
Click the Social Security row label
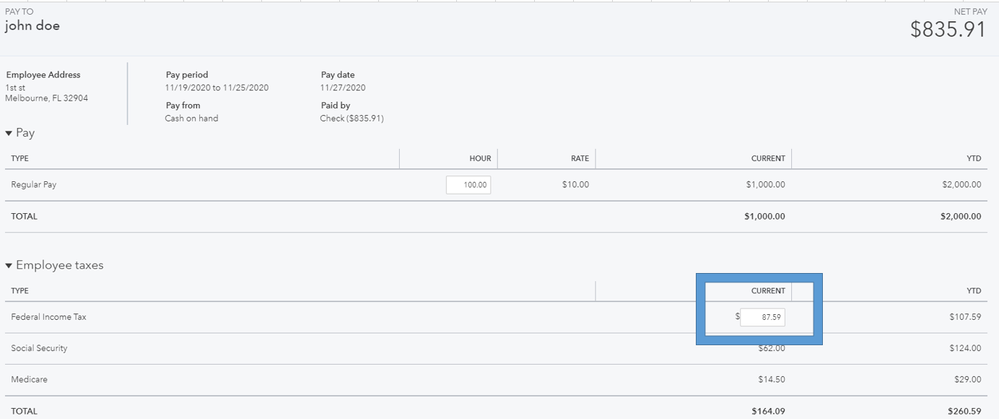pyautogui.click(x=39, y=348)
